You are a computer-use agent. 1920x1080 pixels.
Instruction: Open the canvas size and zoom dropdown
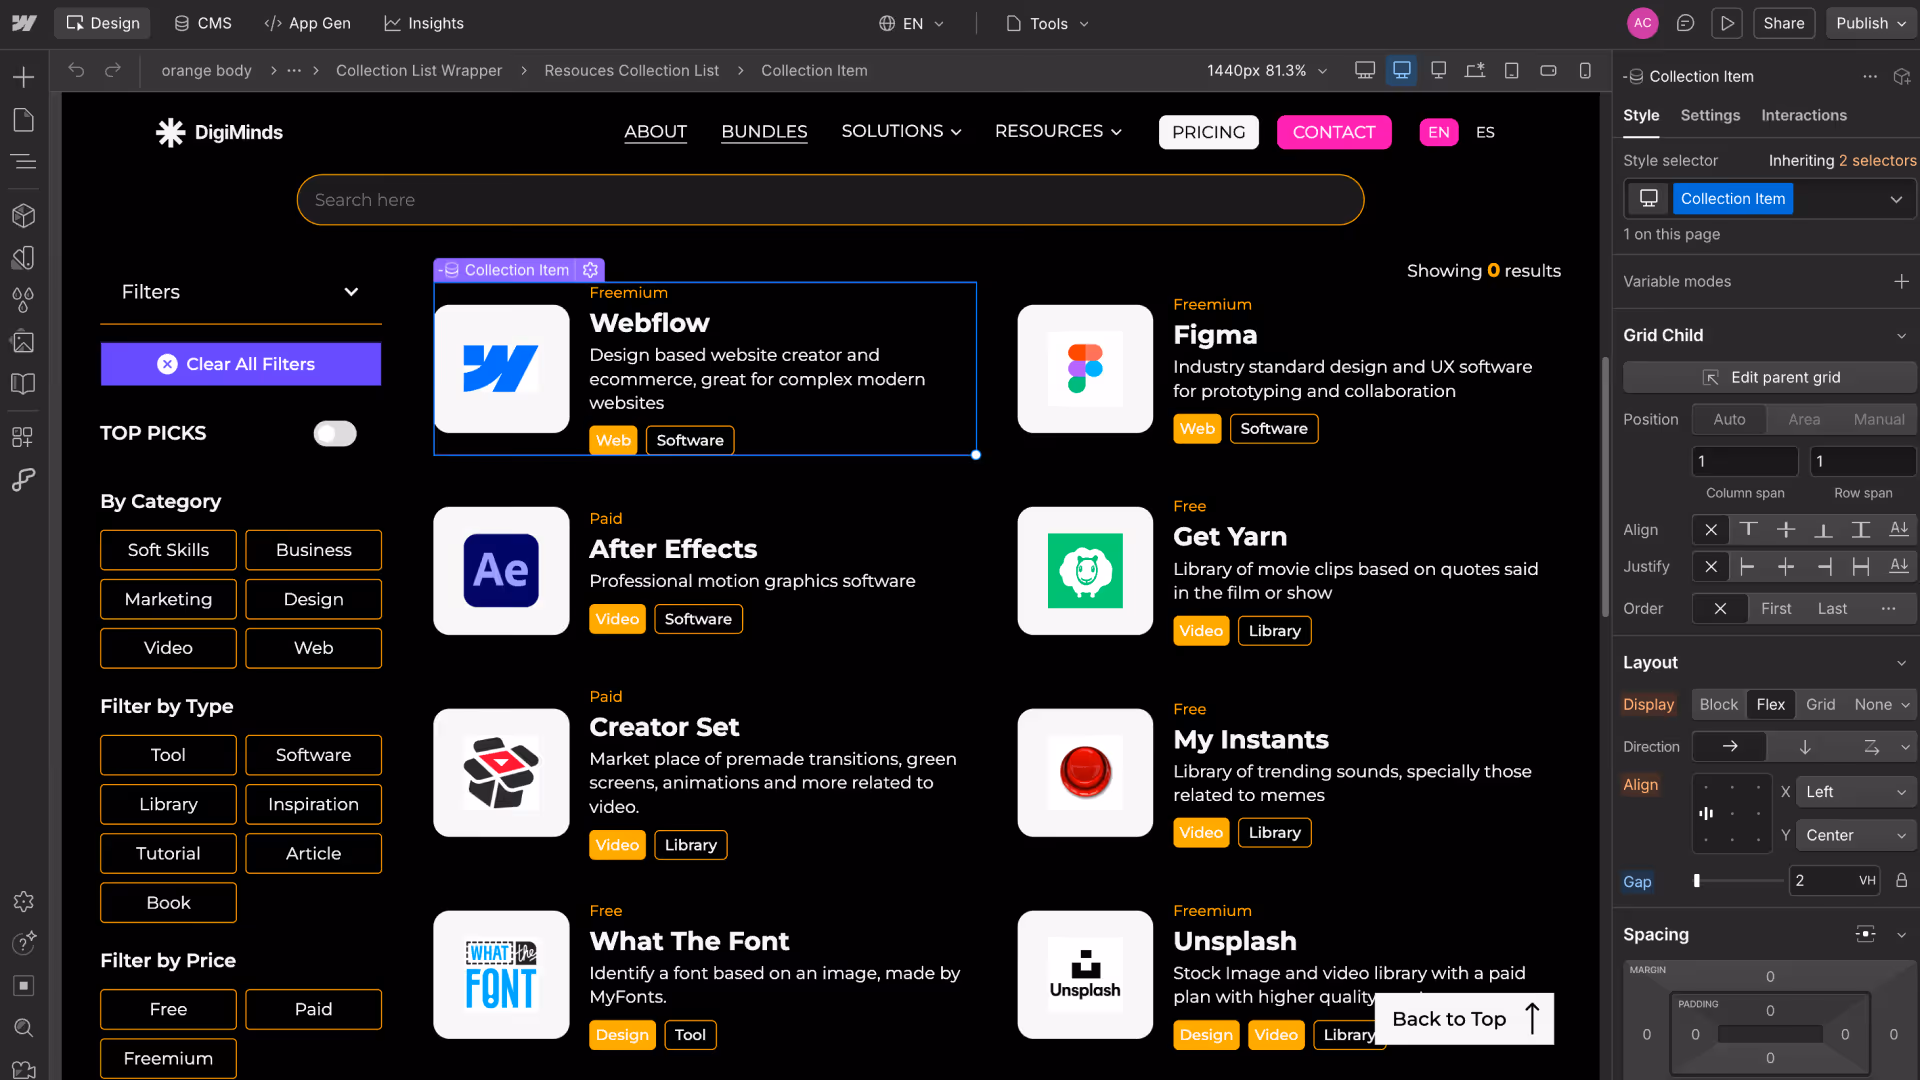pyautogui.click(x=1267, y=70)
